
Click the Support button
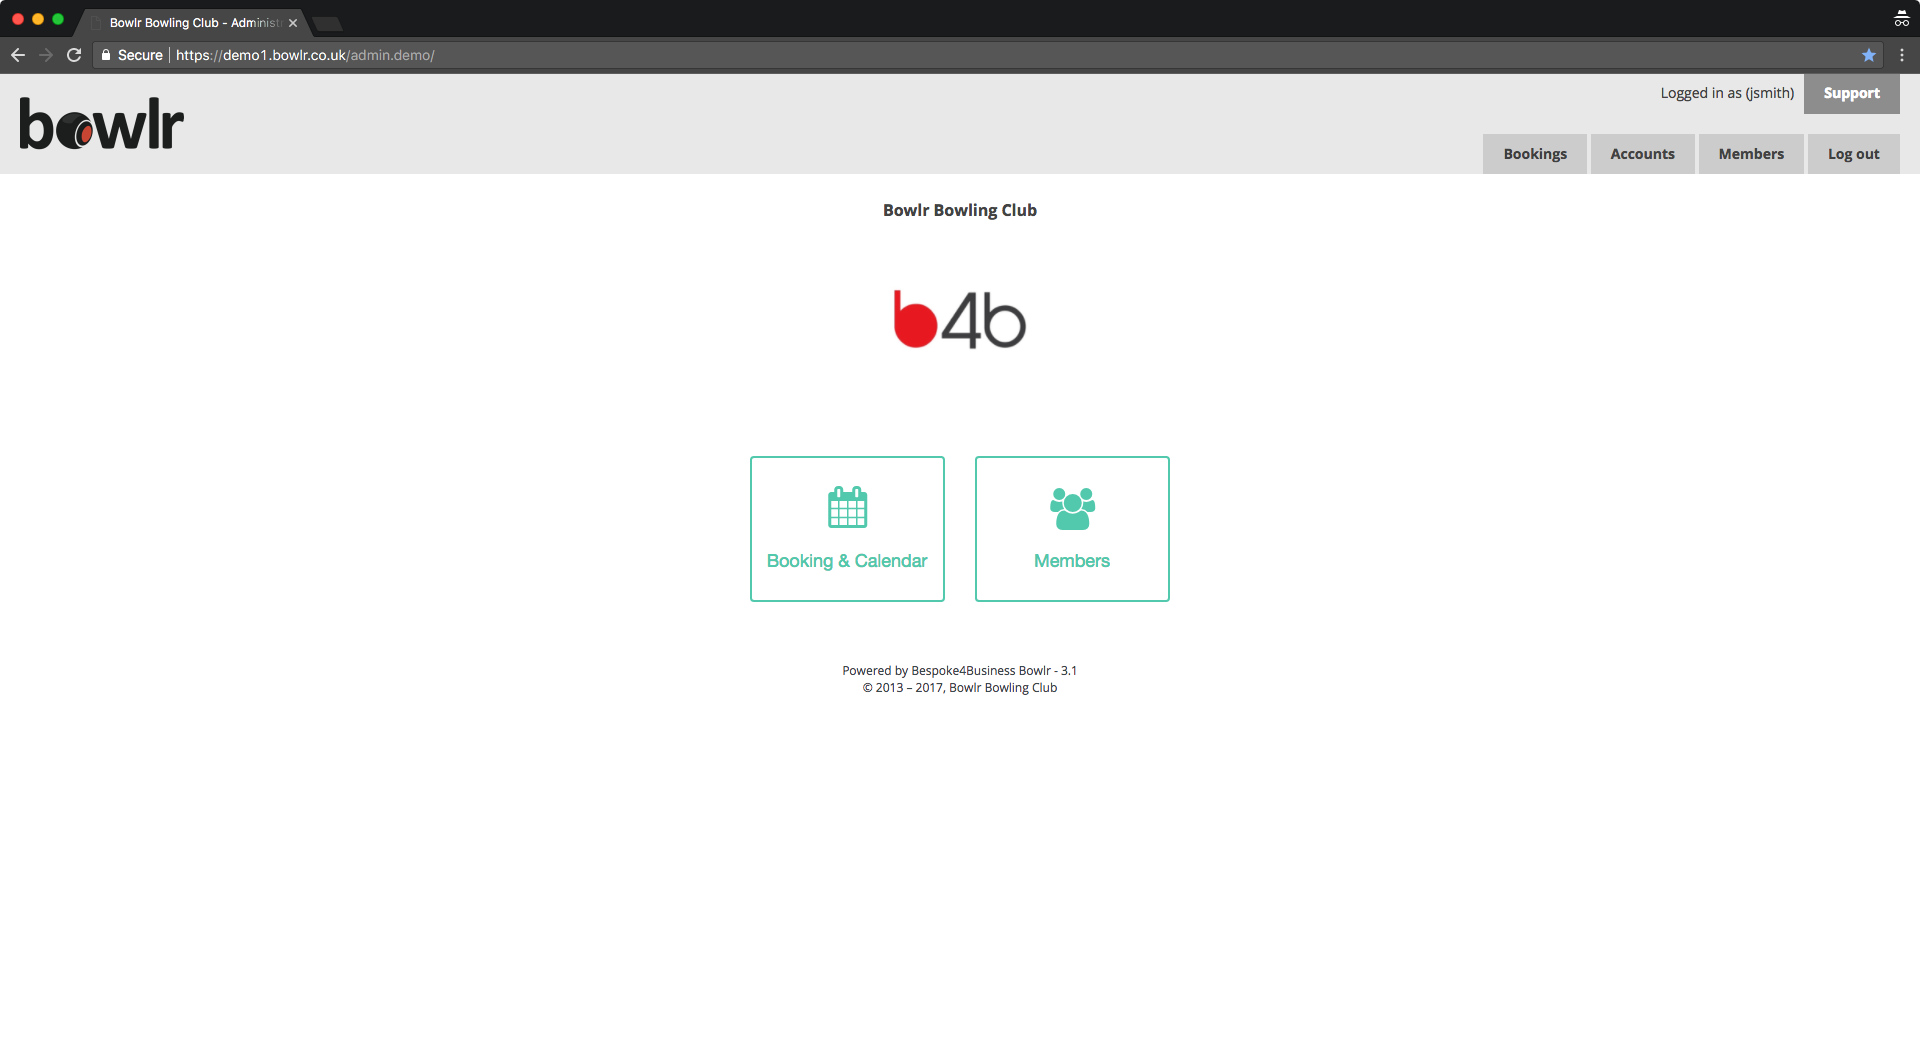point(1851,93)
